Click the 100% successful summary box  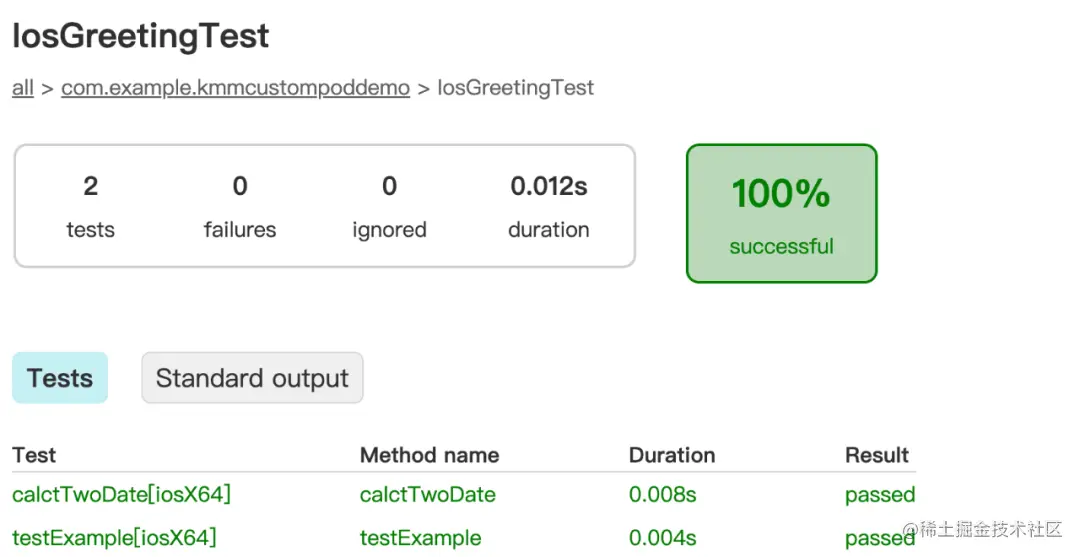click(781, 213)
